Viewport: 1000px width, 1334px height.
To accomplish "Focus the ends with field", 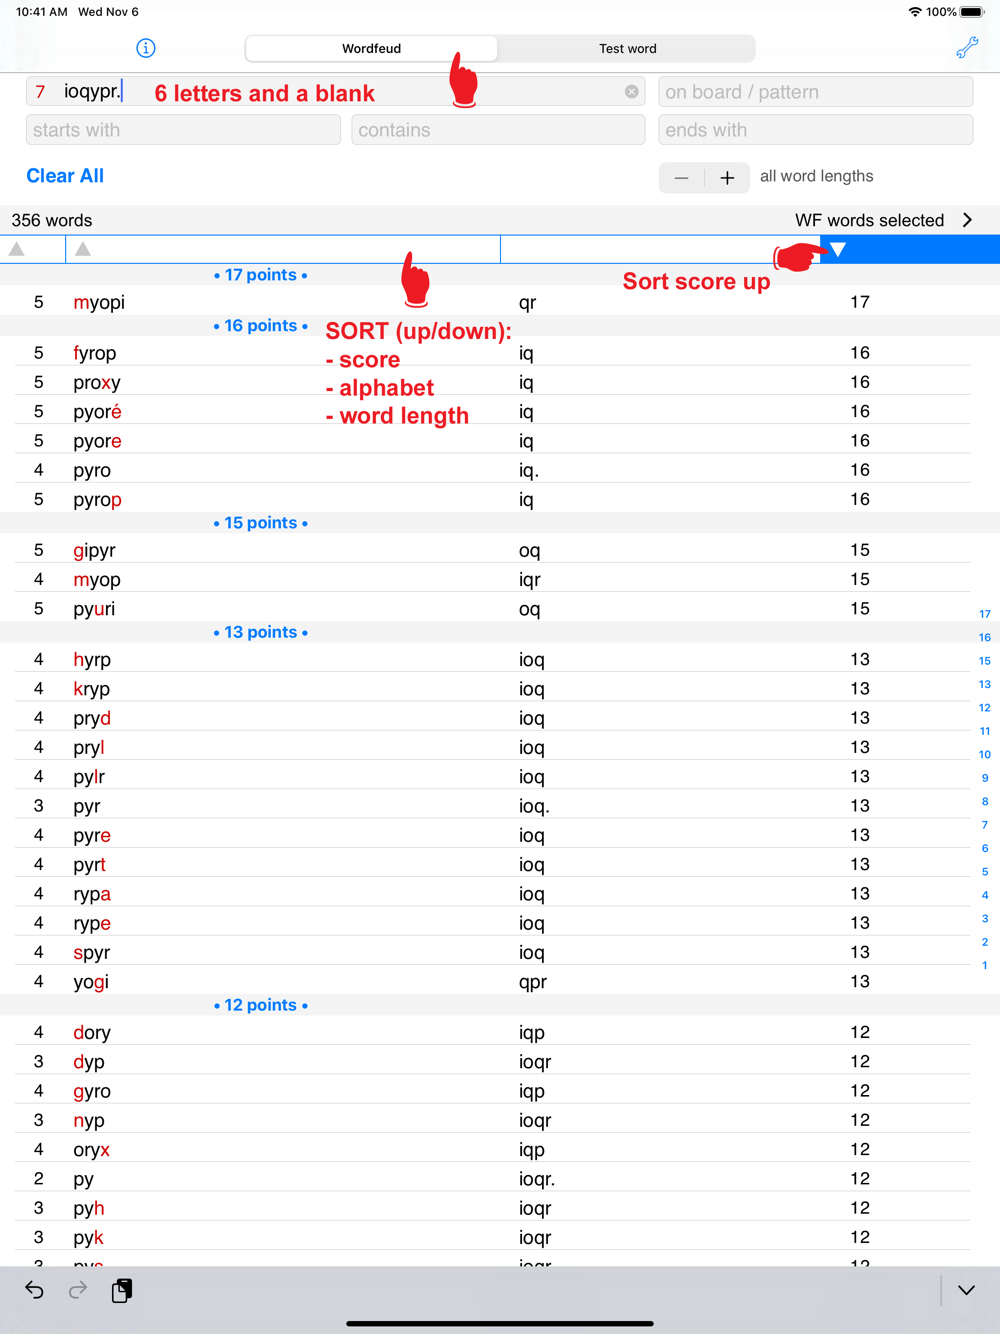I will click(x=816, y=130).
